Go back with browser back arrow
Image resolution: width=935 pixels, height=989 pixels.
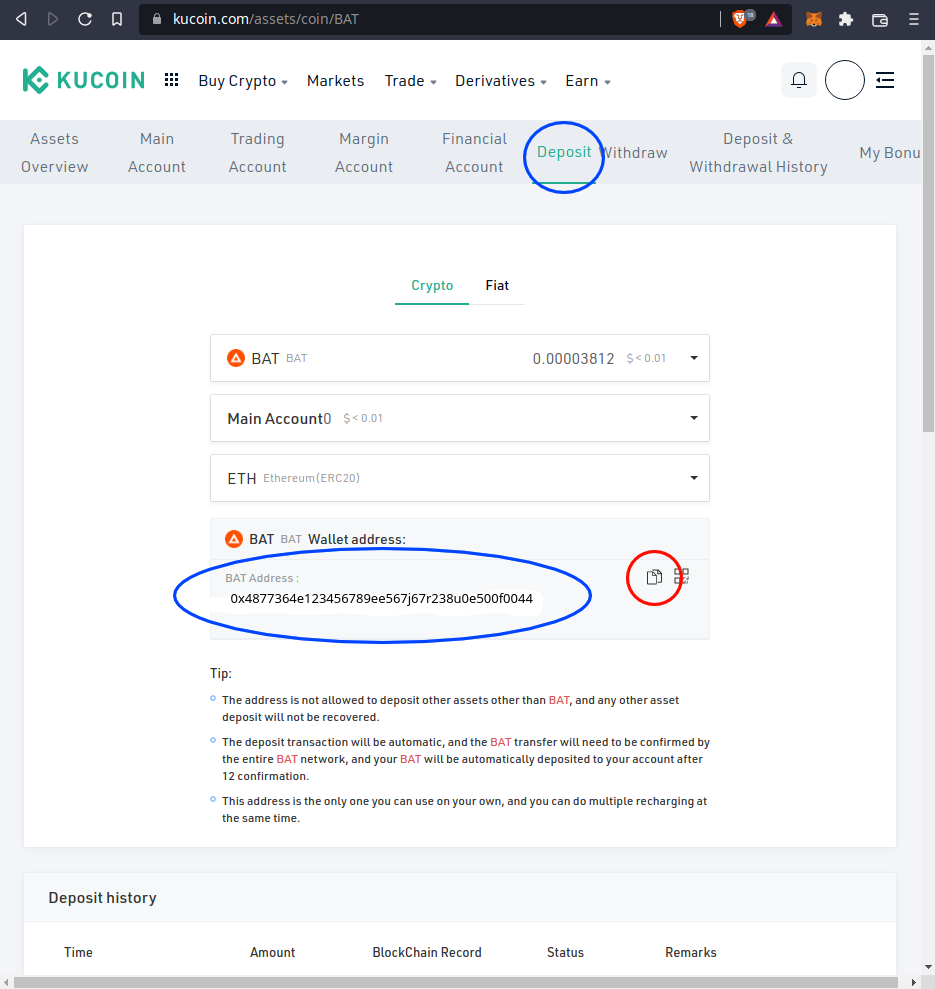[x=21, y=20]
